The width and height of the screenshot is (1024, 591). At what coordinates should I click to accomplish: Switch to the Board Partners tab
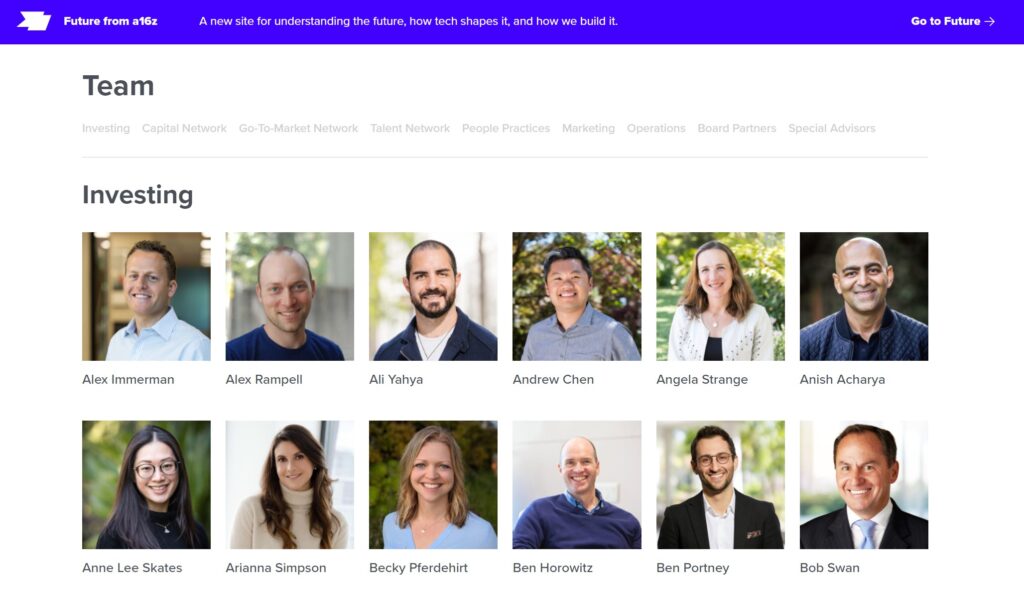(x=737, y=128)
